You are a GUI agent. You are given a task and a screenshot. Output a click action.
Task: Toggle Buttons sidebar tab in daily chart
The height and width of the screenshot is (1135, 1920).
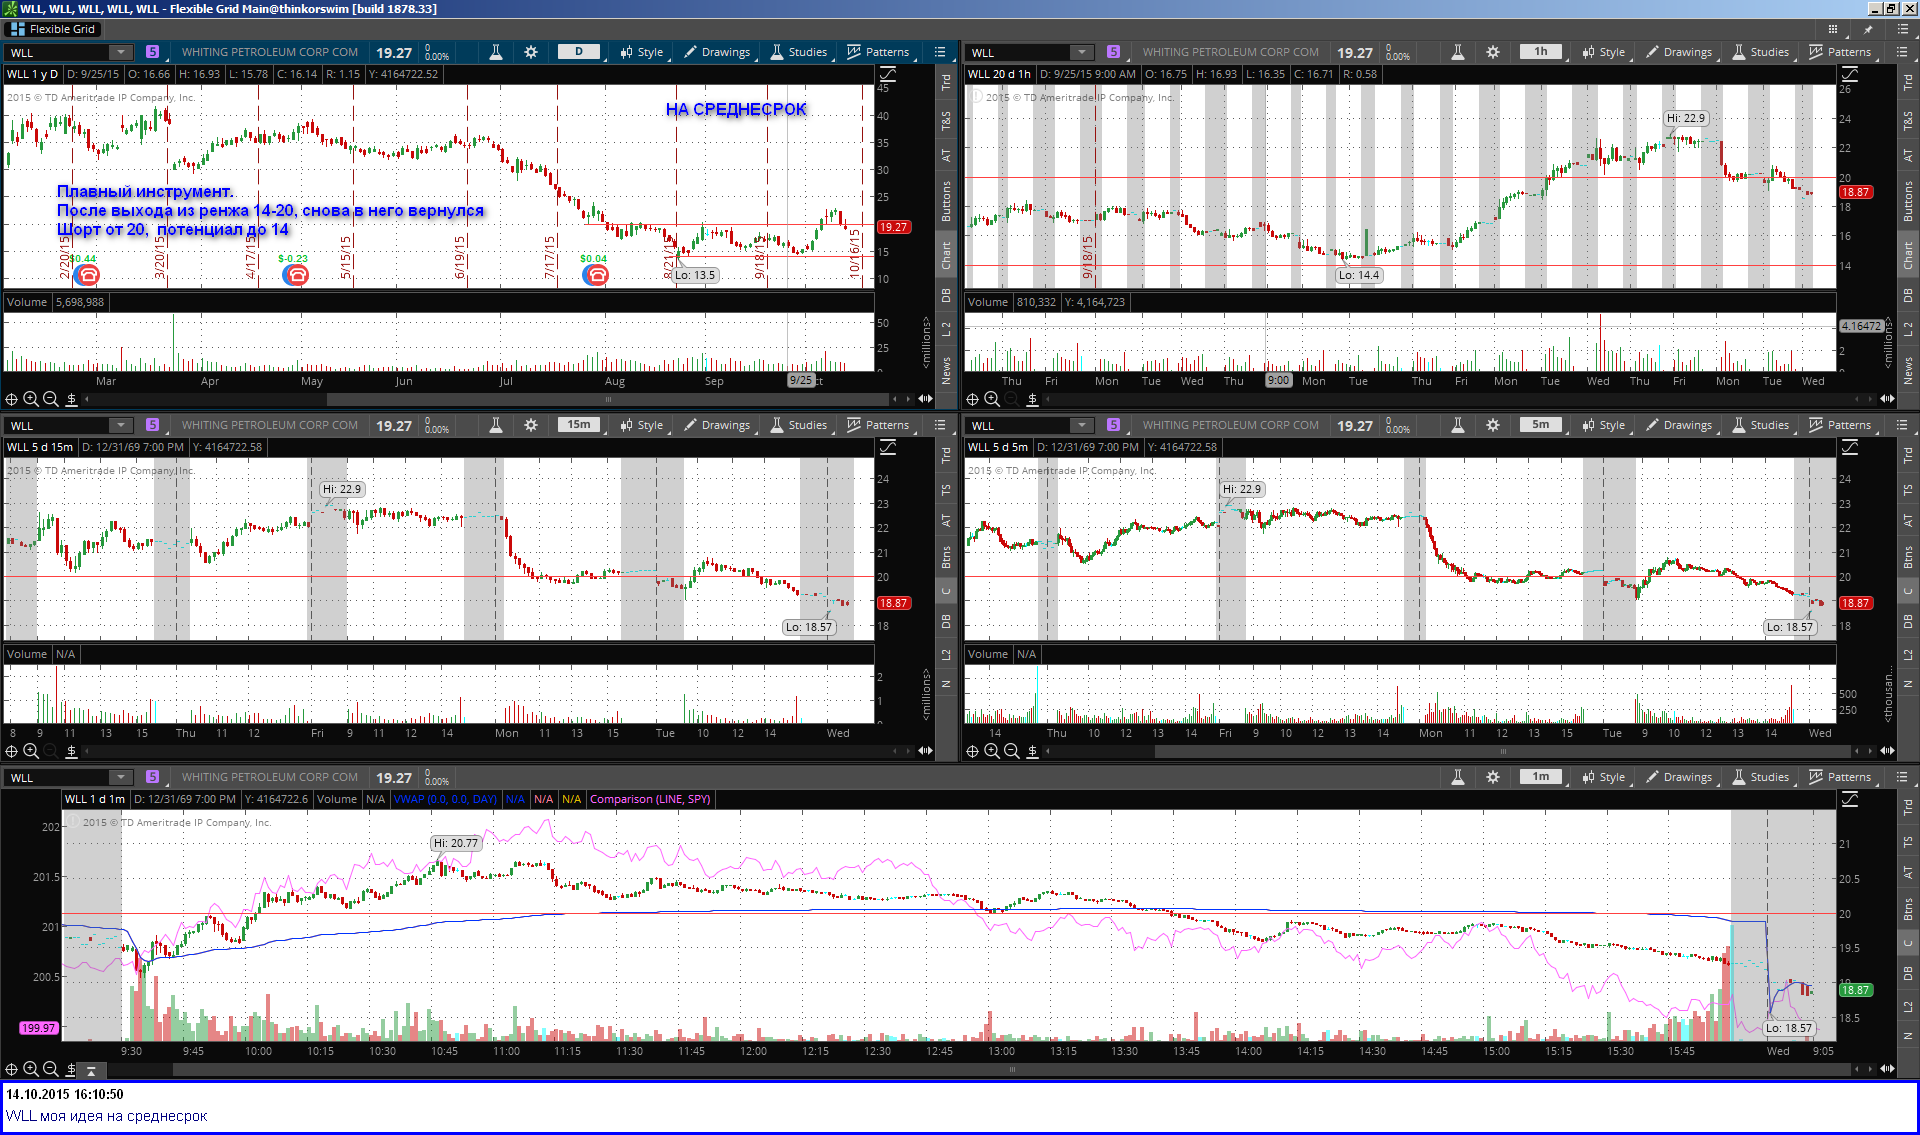(x=946, y=200)
